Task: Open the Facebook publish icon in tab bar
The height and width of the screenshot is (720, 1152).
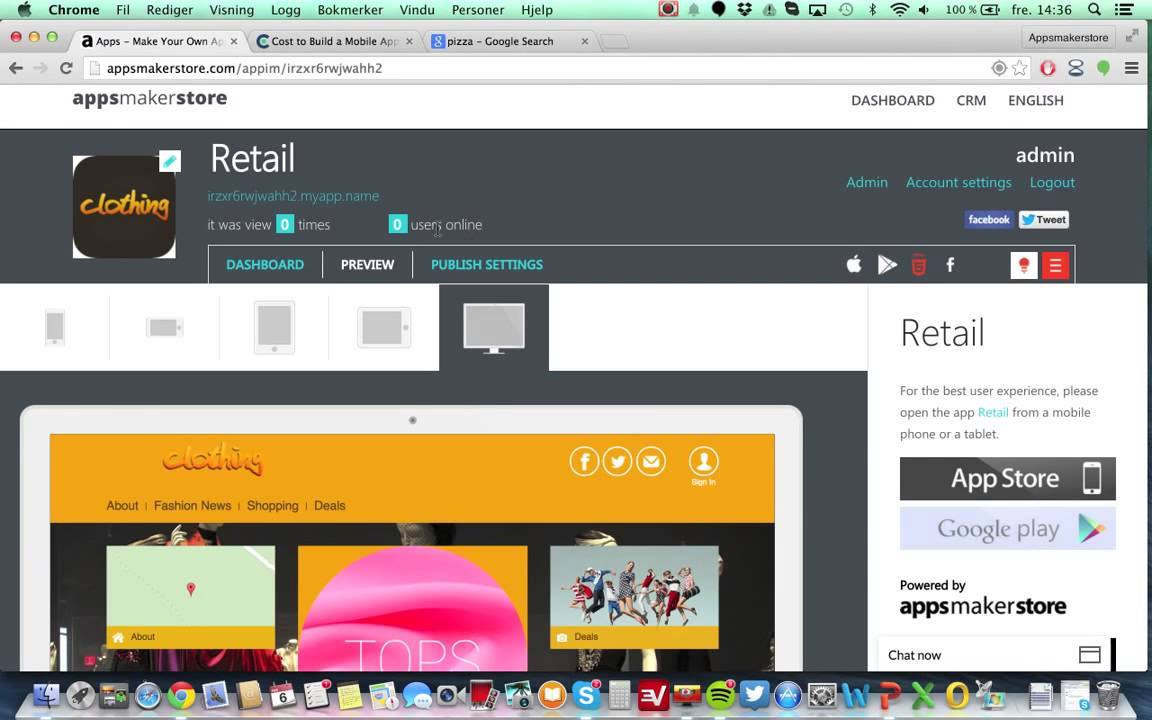Action: (950, 264)
